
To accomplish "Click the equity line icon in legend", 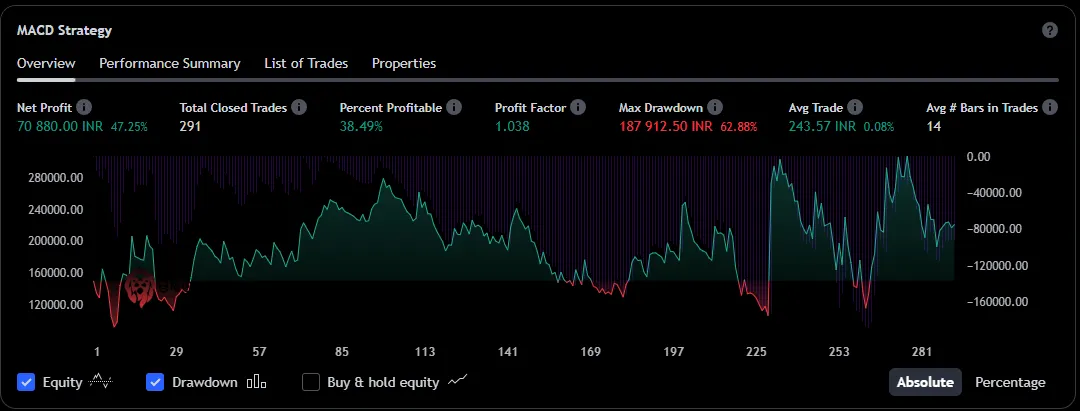I will click(102, 381).
